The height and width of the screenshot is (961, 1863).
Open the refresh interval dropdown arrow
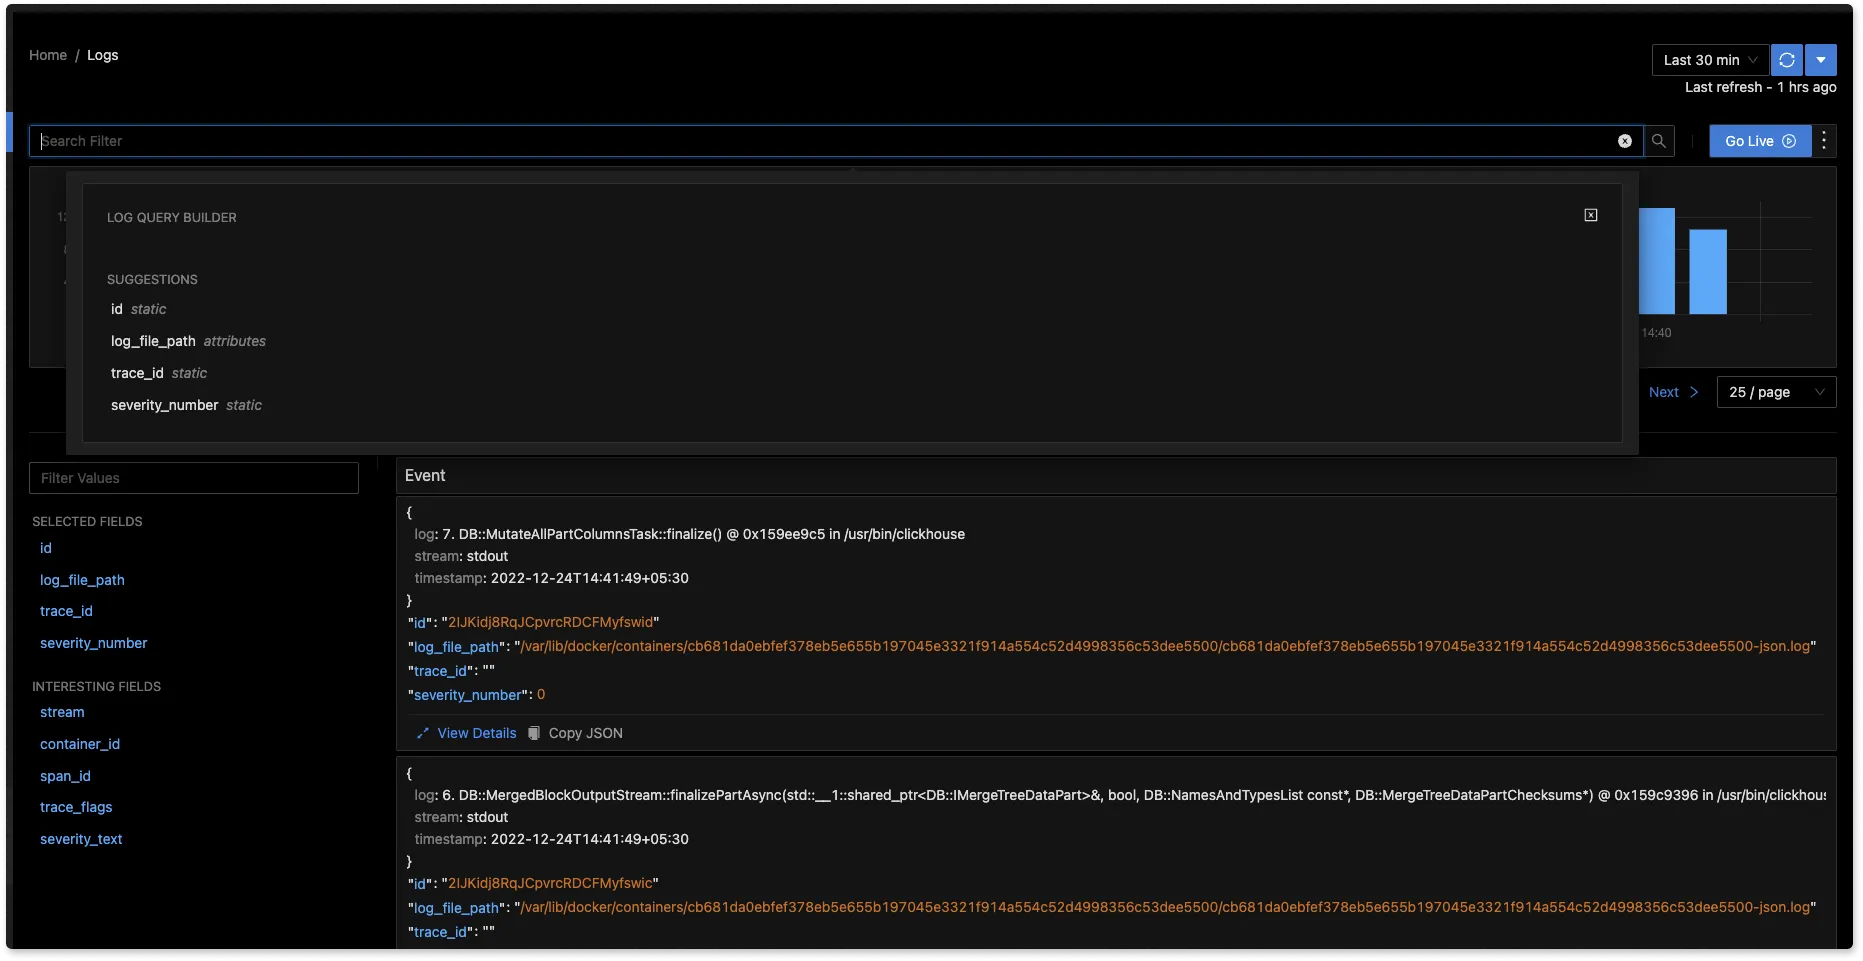tap(1821, 60)
